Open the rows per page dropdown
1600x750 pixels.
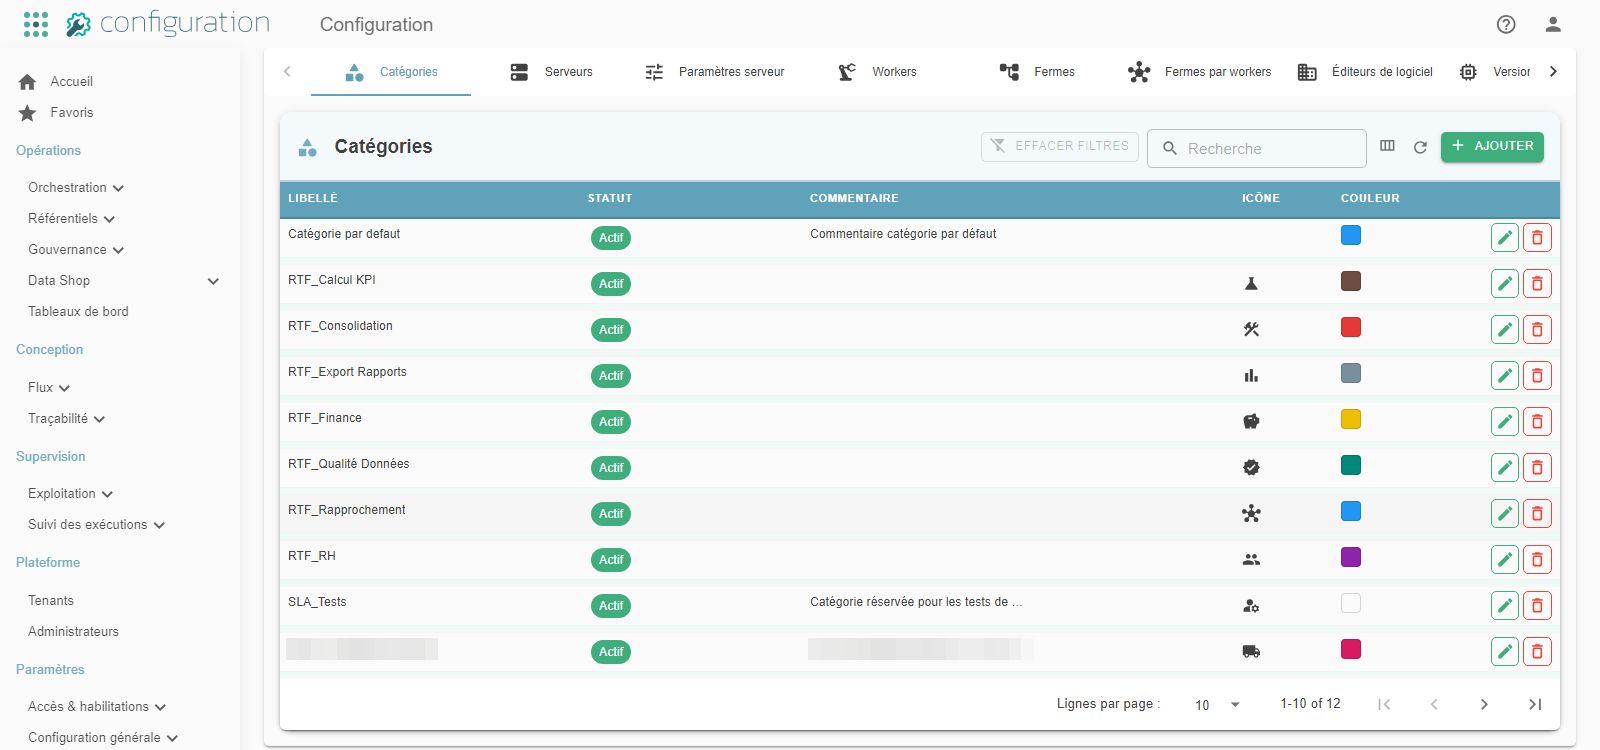[1217, 705]
